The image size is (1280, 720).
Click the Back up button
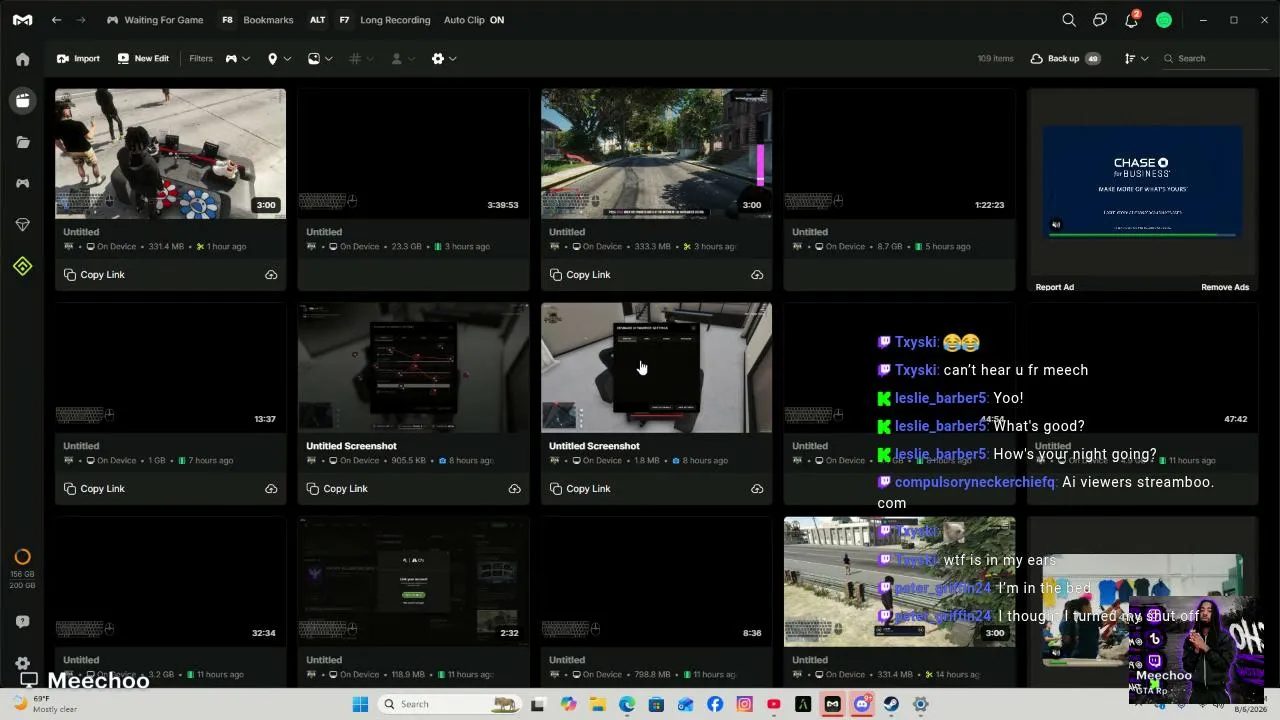coord(1064,59)
